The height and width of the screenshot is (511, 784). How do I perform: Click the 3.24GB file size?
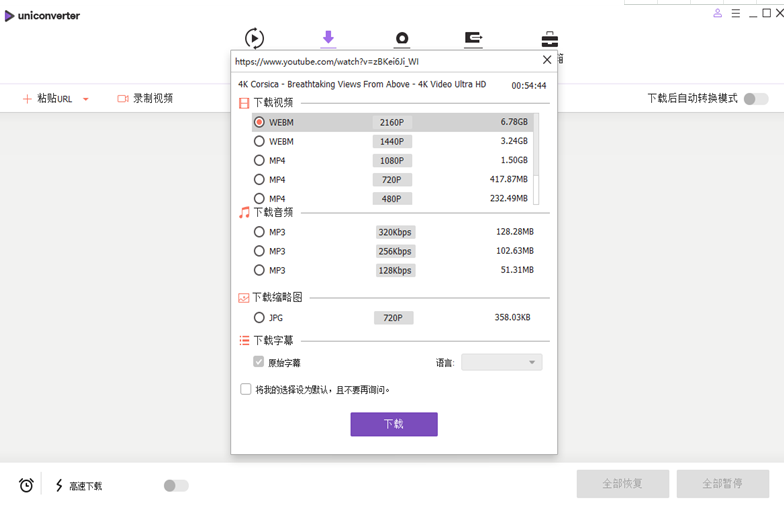514,141
